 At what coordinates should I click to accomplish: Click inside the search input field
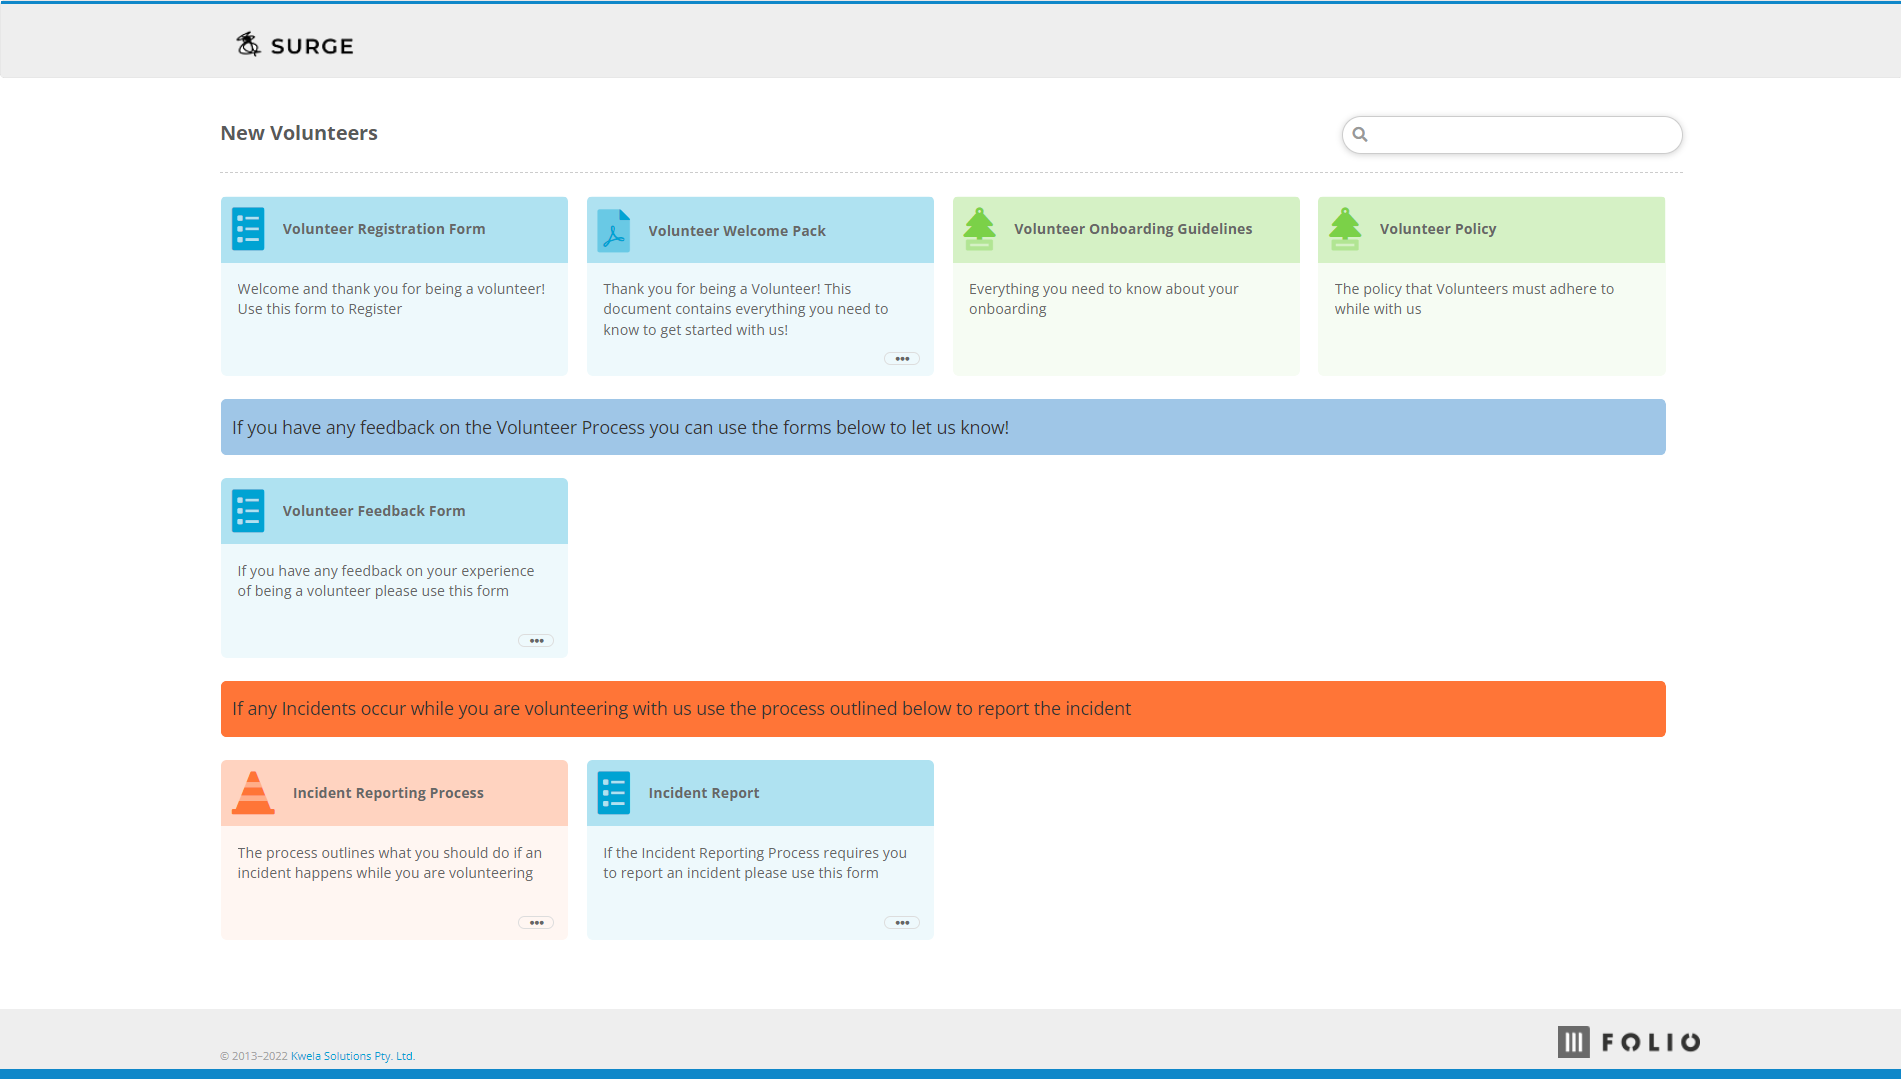coord(1500,134)
